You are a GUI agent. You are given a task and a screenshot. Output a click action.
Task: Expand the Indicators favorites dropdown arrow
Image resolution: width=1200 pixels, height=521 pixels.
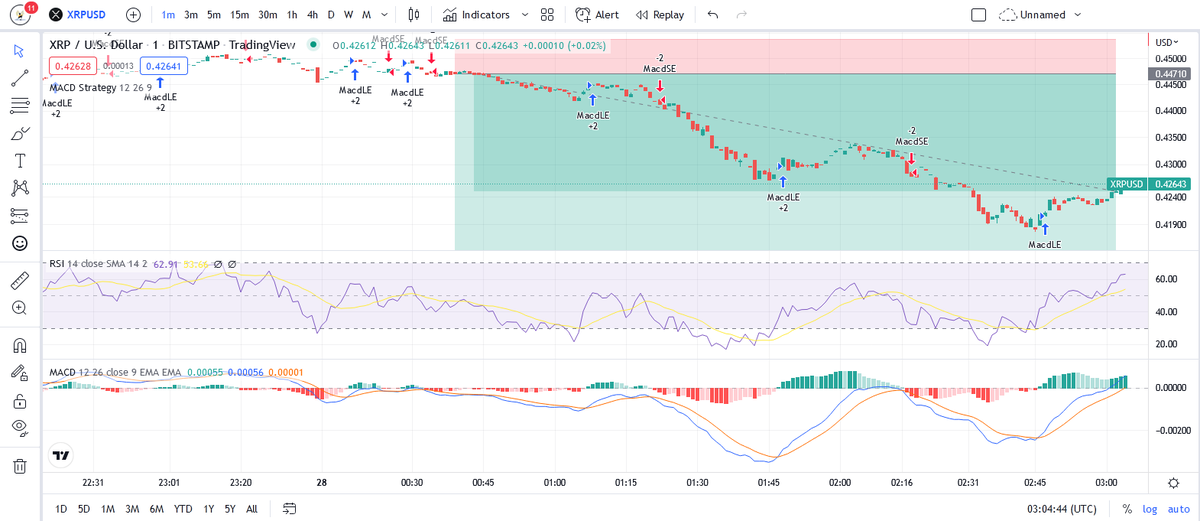click(523, 15)
